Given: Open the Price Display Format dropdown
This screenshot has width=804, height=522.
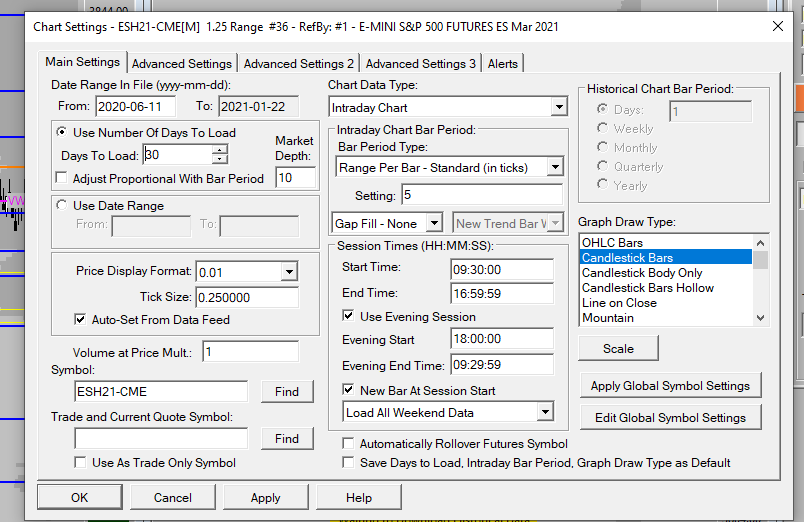Looking at the screenshot, I should point(289,272).
